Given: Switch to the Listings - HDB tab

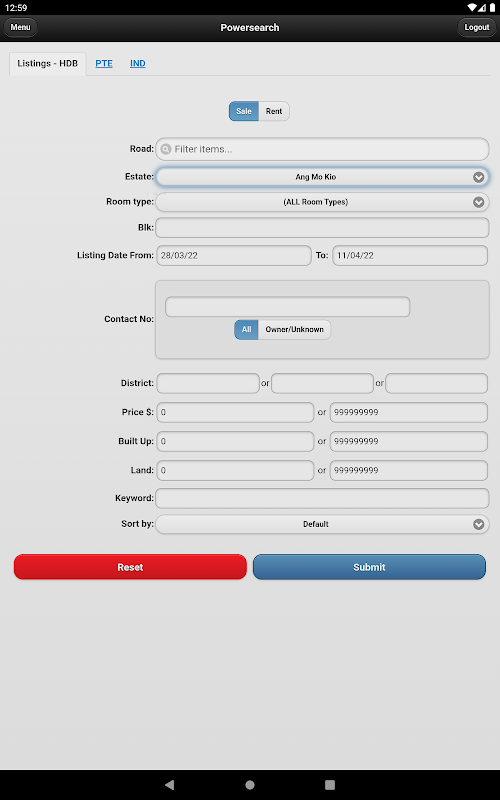Looking at the screenshot, I should pos(47,64).
